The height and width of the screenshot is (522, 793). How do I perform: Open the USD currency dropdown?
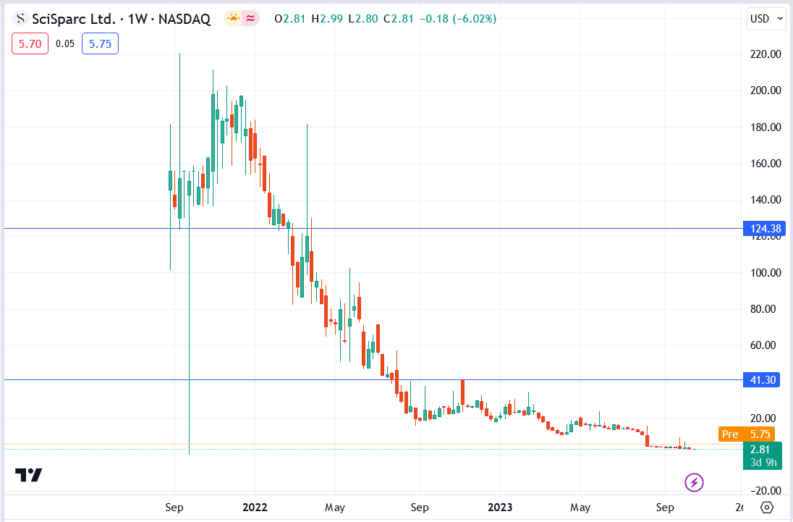(764, 19)
